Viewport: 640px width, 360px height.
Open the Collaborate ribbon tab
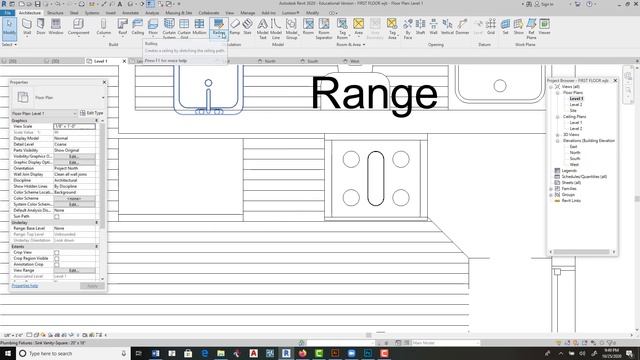[209, 13]
